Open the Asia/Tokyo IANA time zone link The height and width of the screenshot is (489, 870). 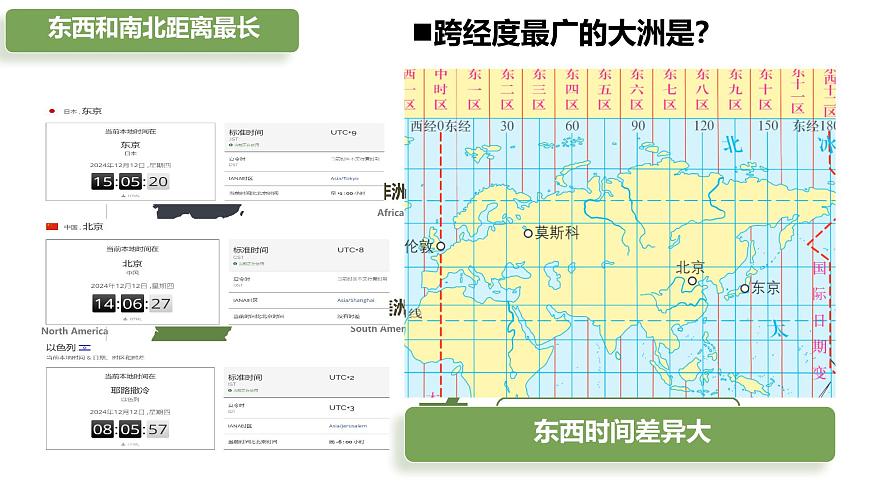point(345,179)
